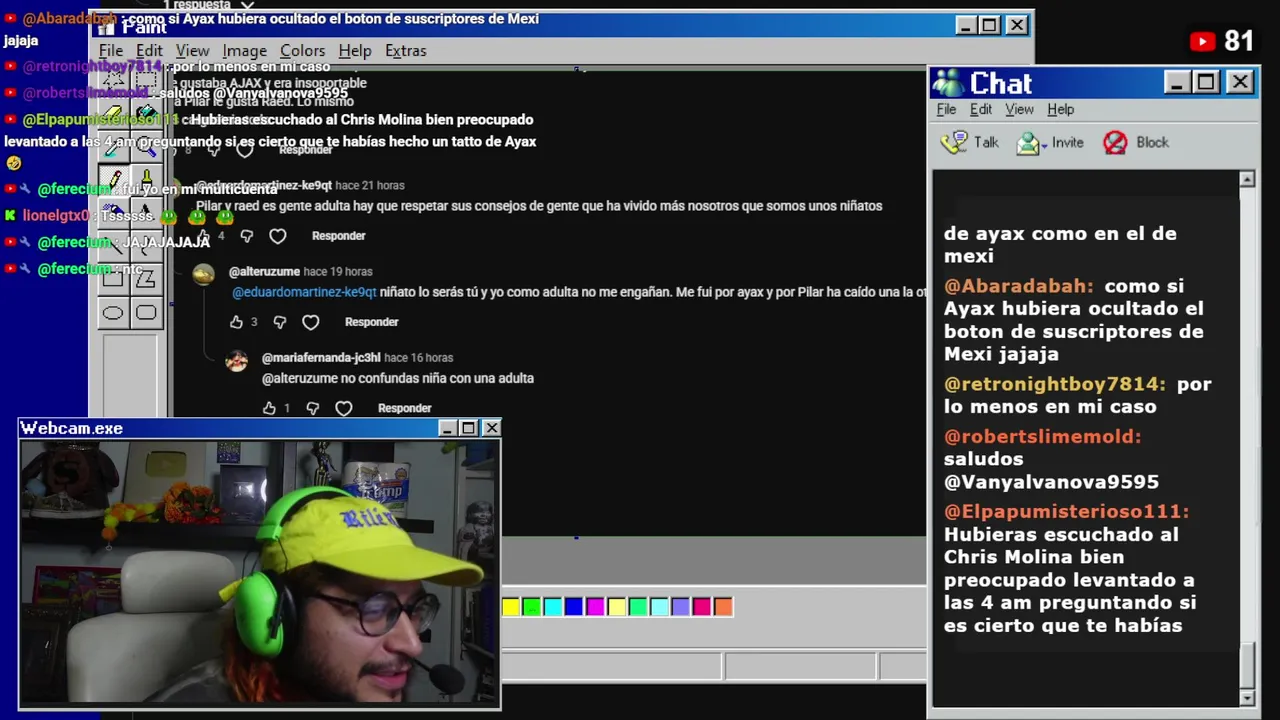This screenshot has height=720, width=1280.
Task: Dislike alteruzume's comment
Action: tap(279, 322)
